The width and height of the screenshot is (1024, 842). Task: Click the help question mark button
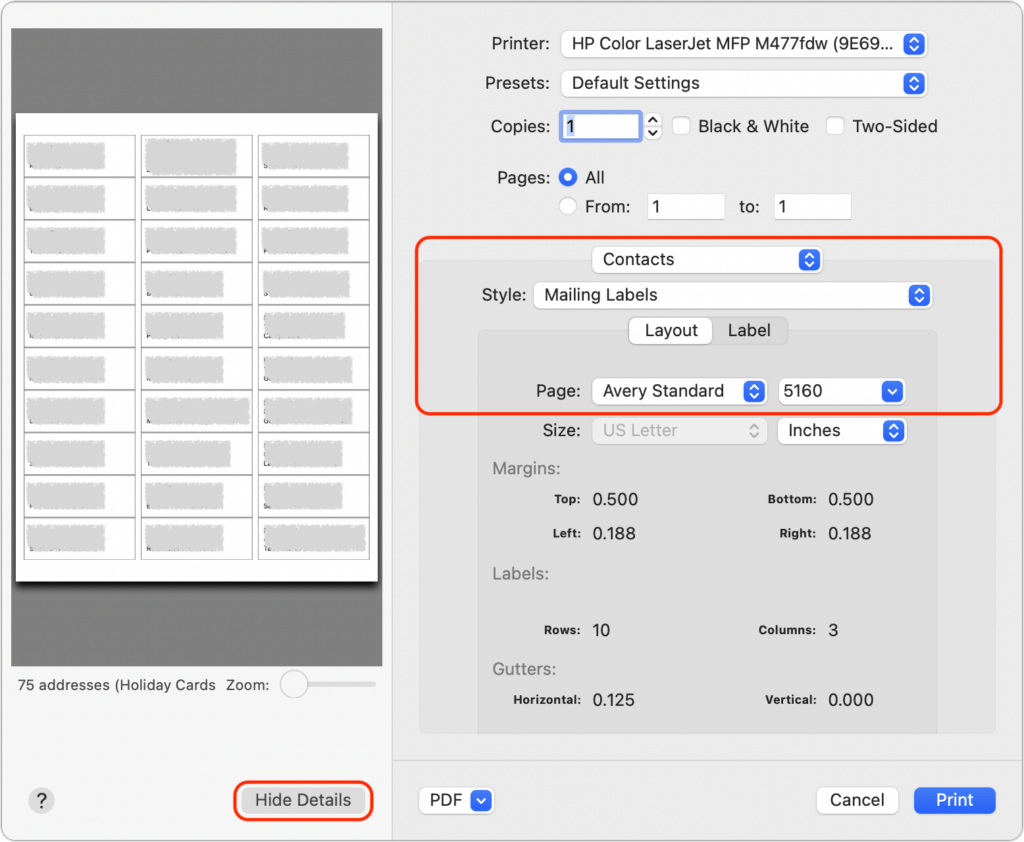[x=41, y=800]
